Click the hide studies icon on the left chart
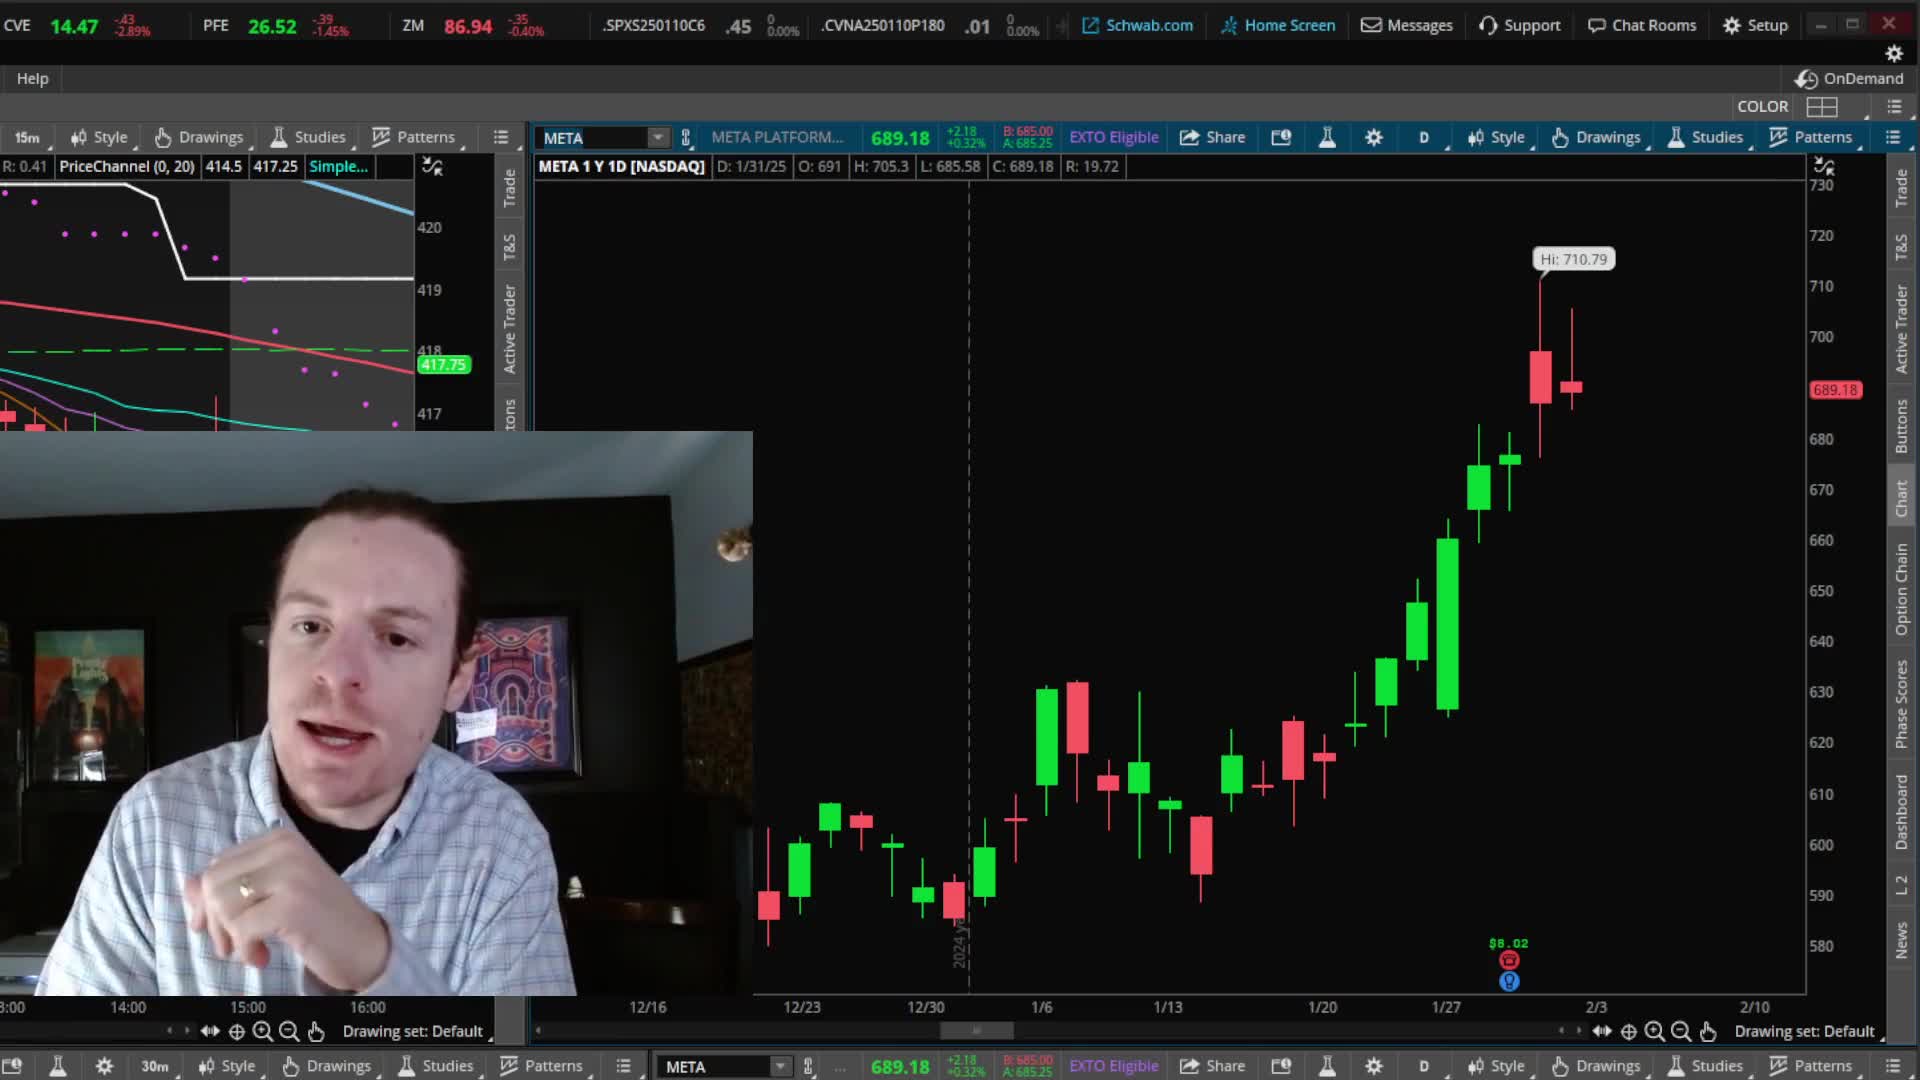This screenshot has width=1920, height=1080. click(432, 166)
